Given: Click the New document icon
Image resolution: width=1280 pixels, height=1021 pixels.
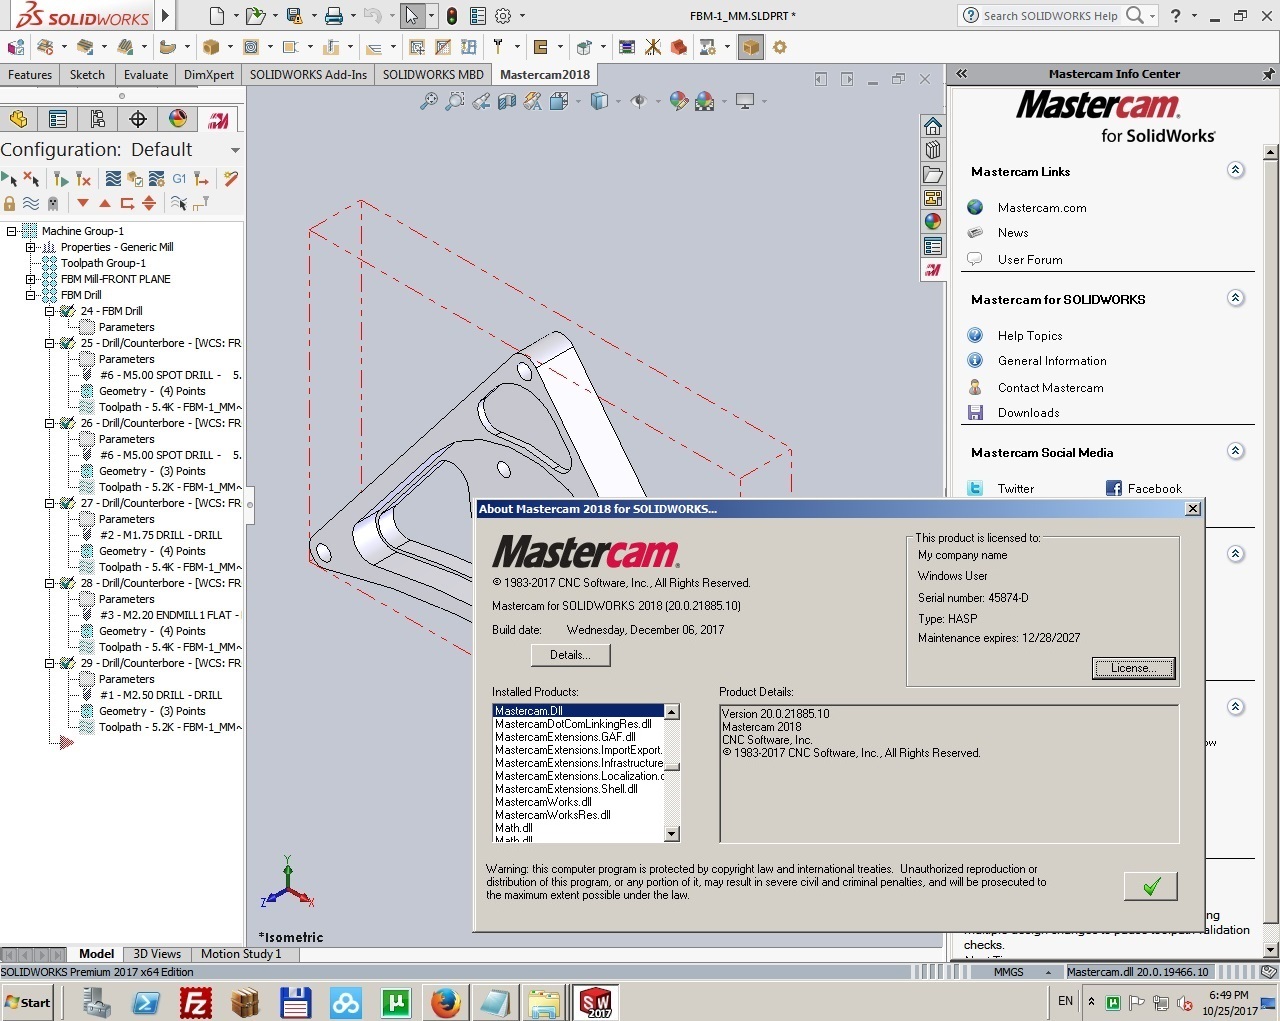Looking at the screenshot, I should (x=217, y=16).
